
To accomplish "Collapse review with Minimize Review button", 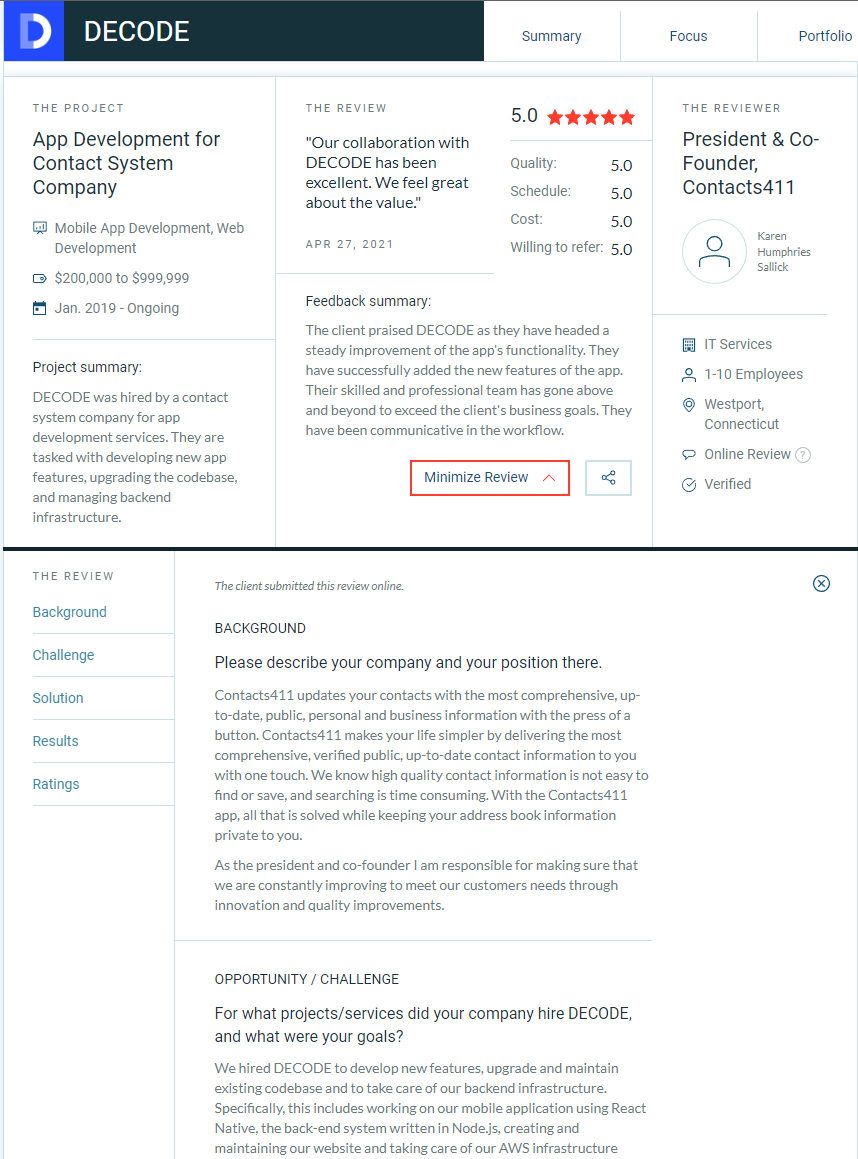I will (x=490, y=477).
